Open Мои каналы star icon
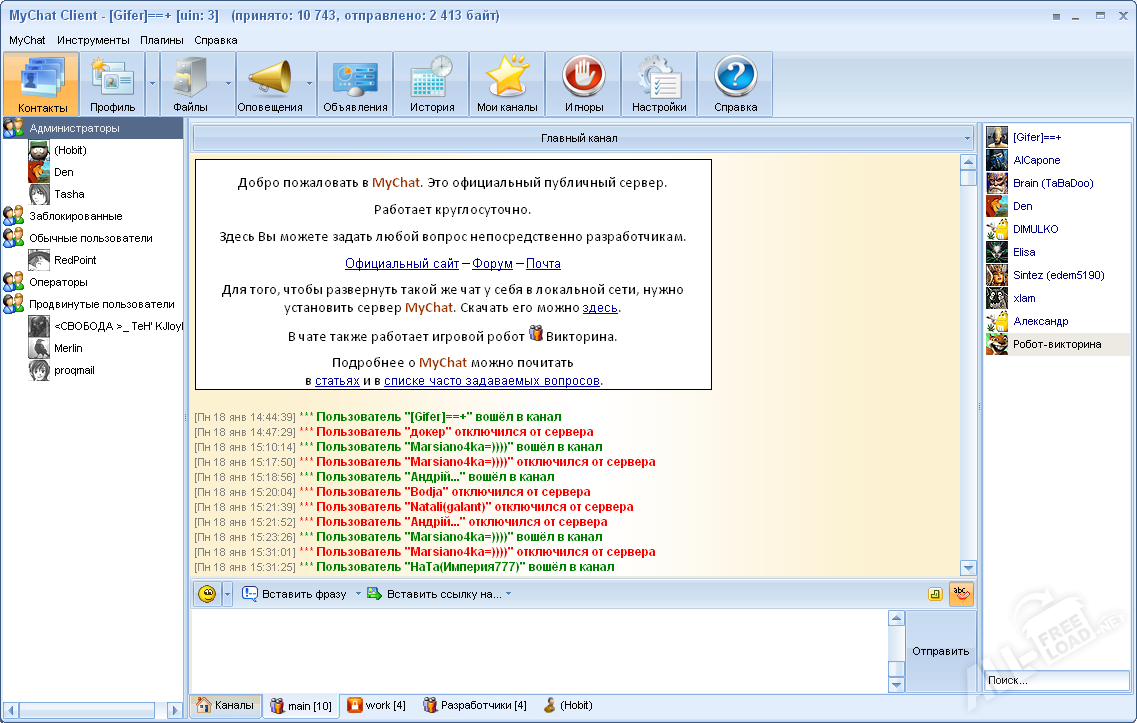The height and width of the screenshot is (723, 1137). [x=507, y=84]
